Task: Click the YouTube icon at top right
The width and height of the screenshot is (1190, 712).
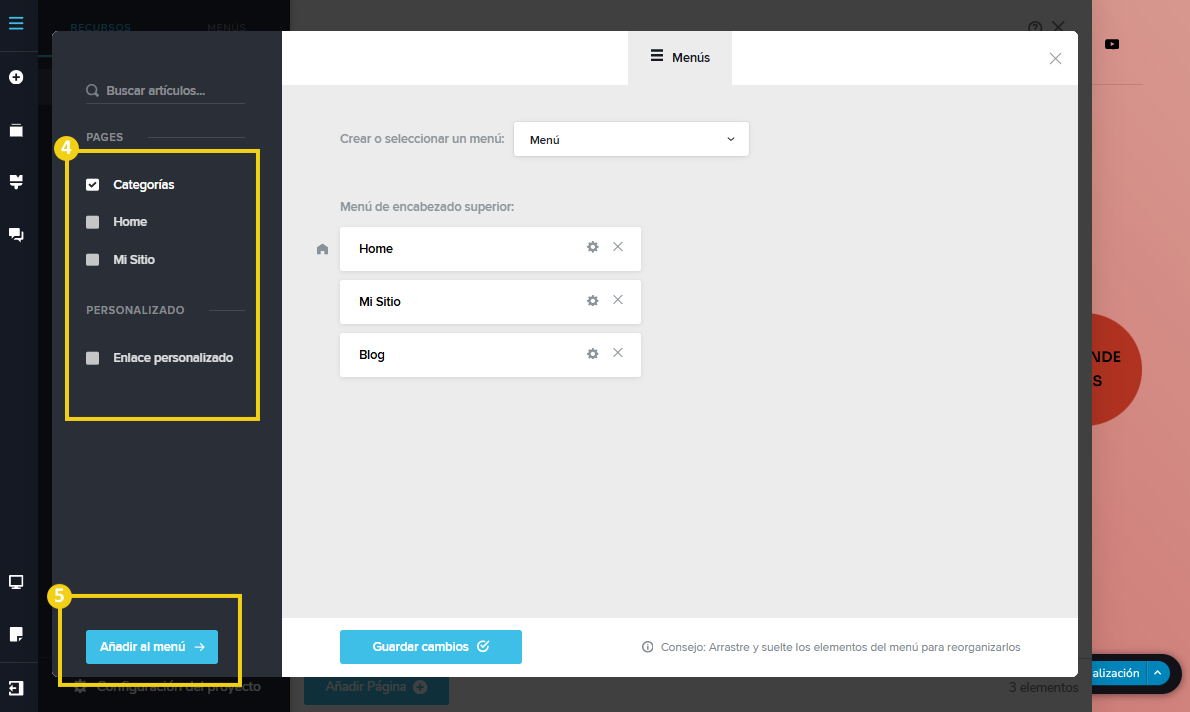Action: tap(1112, 44)
